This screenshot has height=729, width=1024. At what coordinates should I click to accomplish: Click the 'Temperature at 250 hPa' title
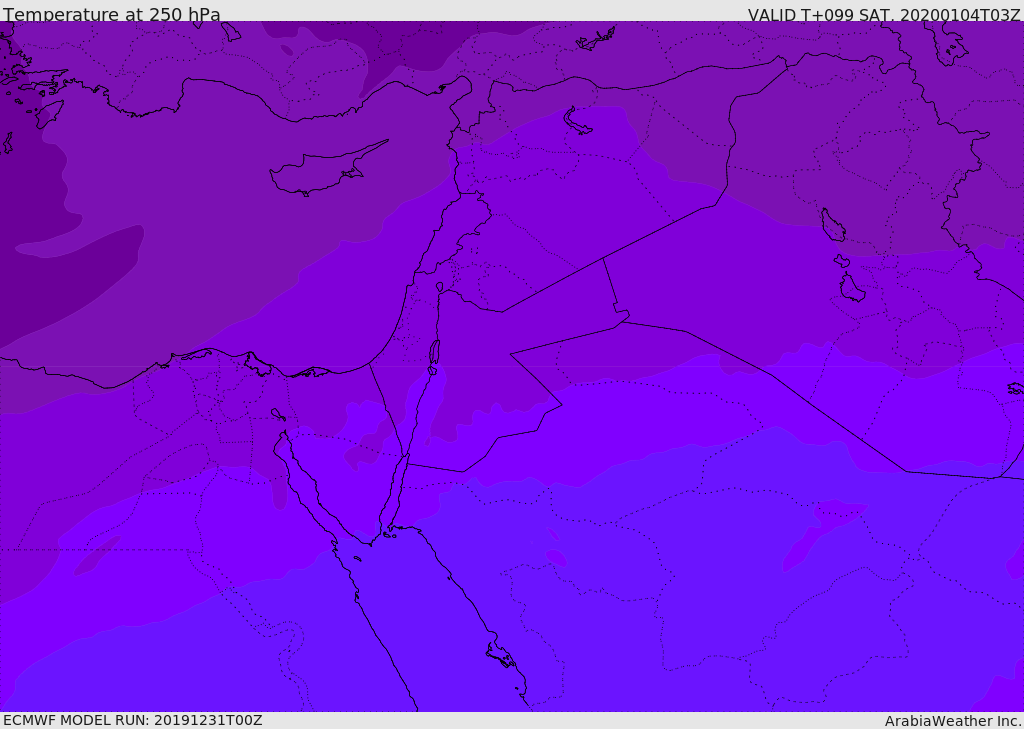(112, 14)
